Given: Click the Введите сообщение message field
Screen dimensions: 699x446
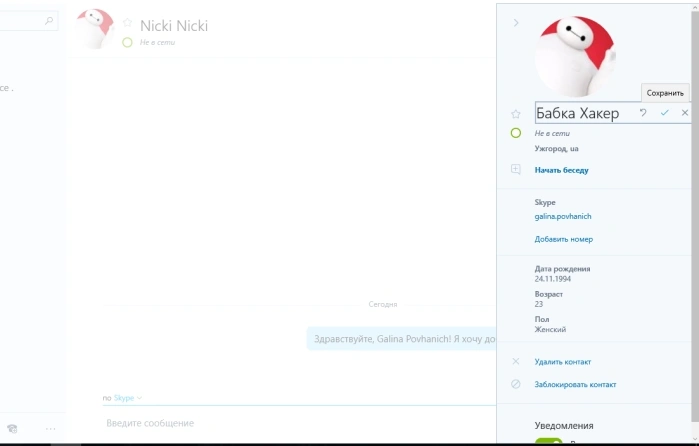Looking at the screenshot, I should pos(299,423).
